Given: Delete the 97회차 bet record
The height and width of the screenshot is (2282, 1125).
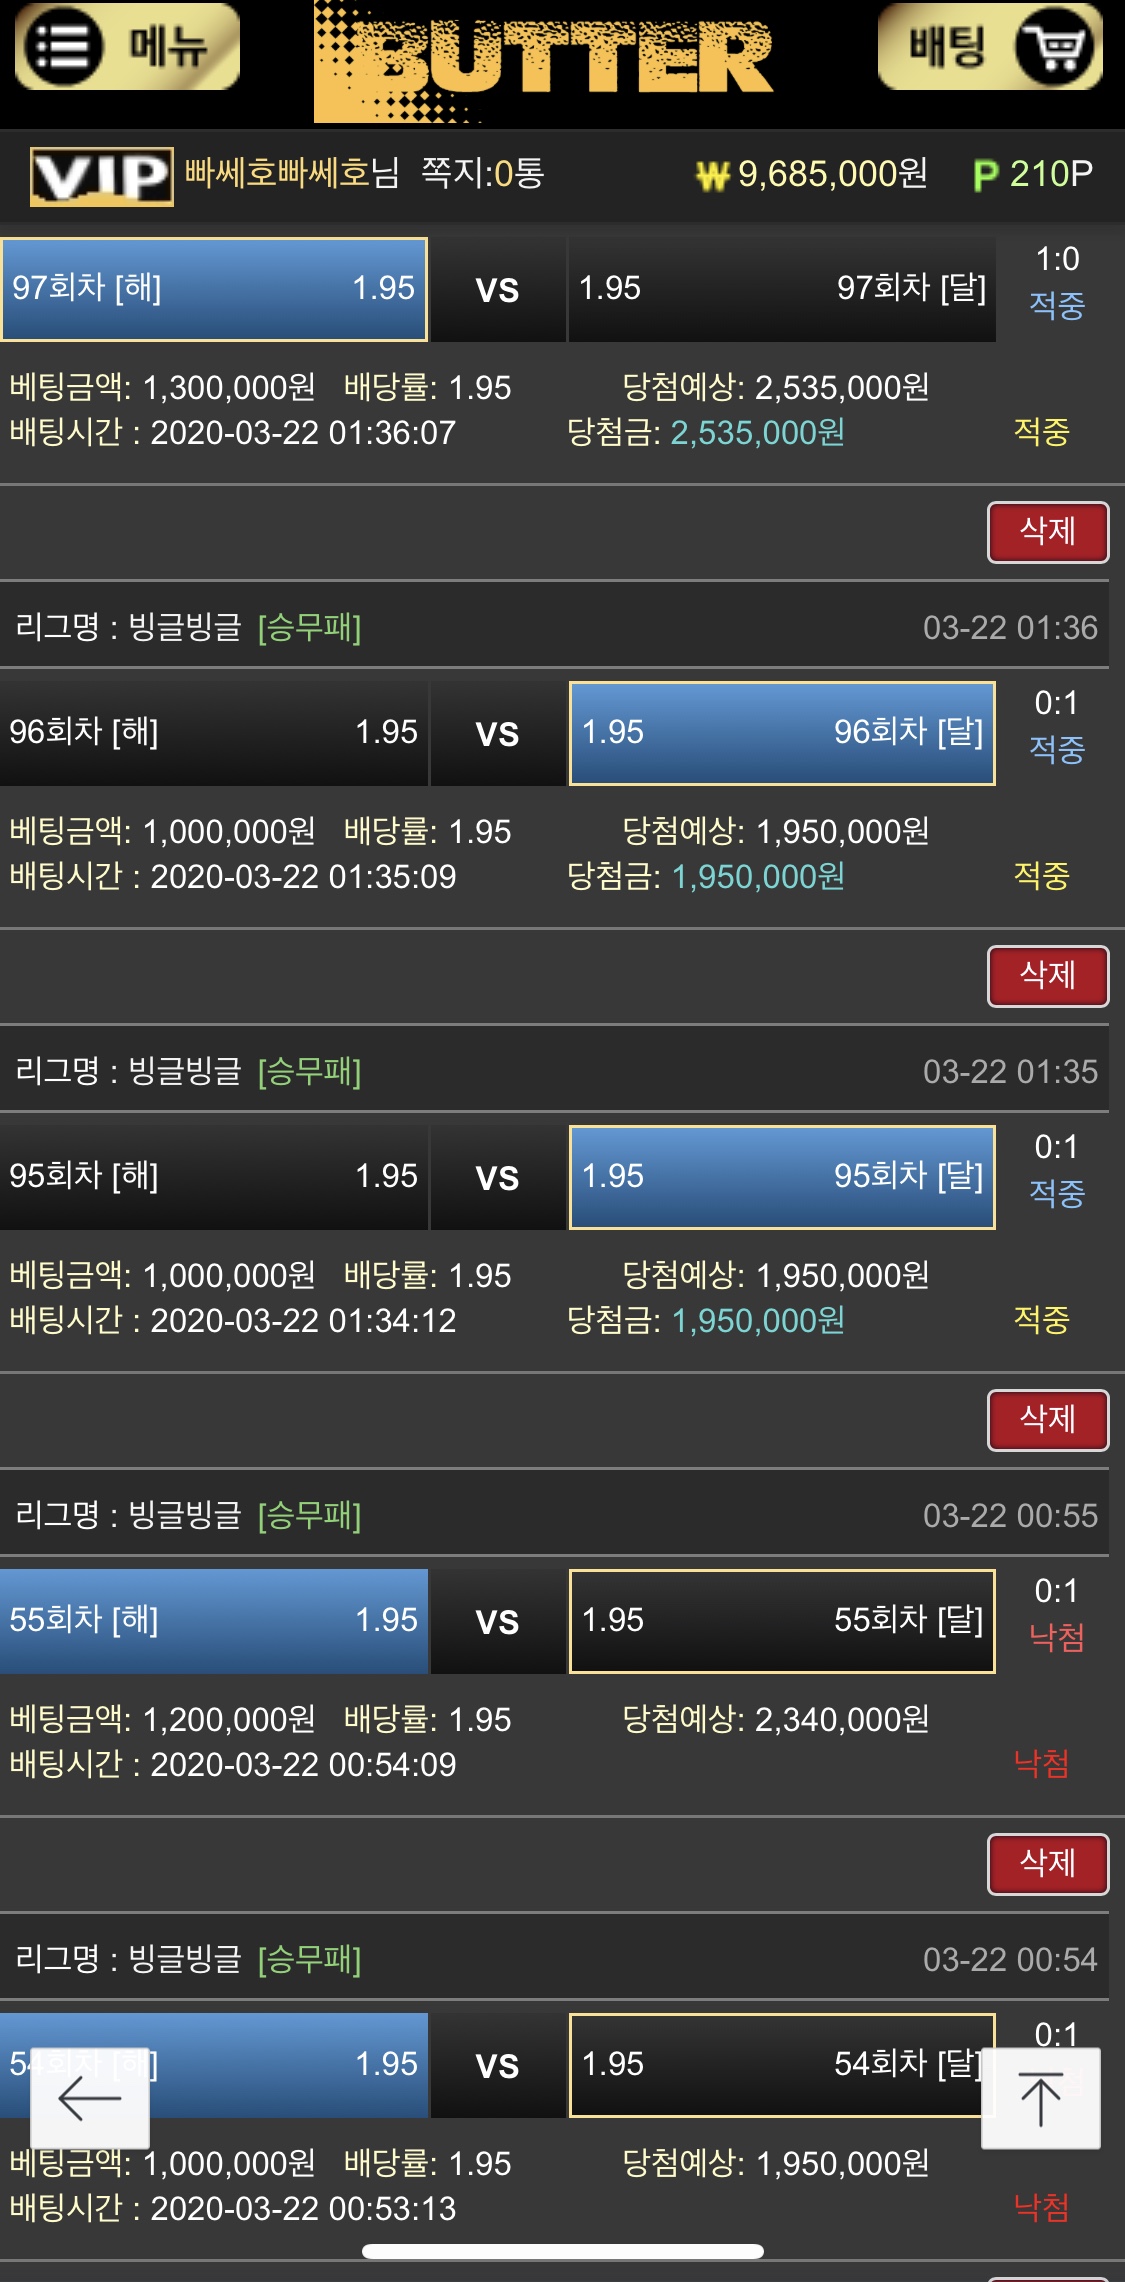Looking at the screenshot, I should point(1047,532).
